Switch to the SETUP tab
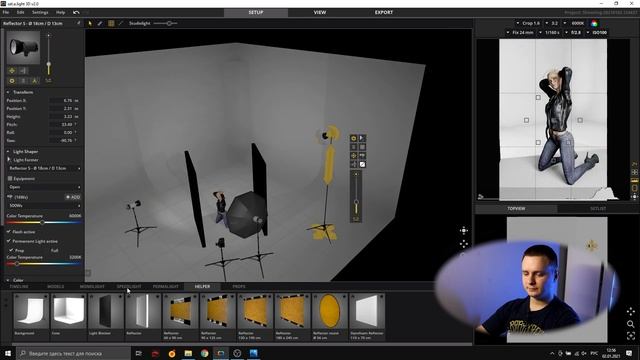This screenshot has height=360, width=640. tap(256, 12)
